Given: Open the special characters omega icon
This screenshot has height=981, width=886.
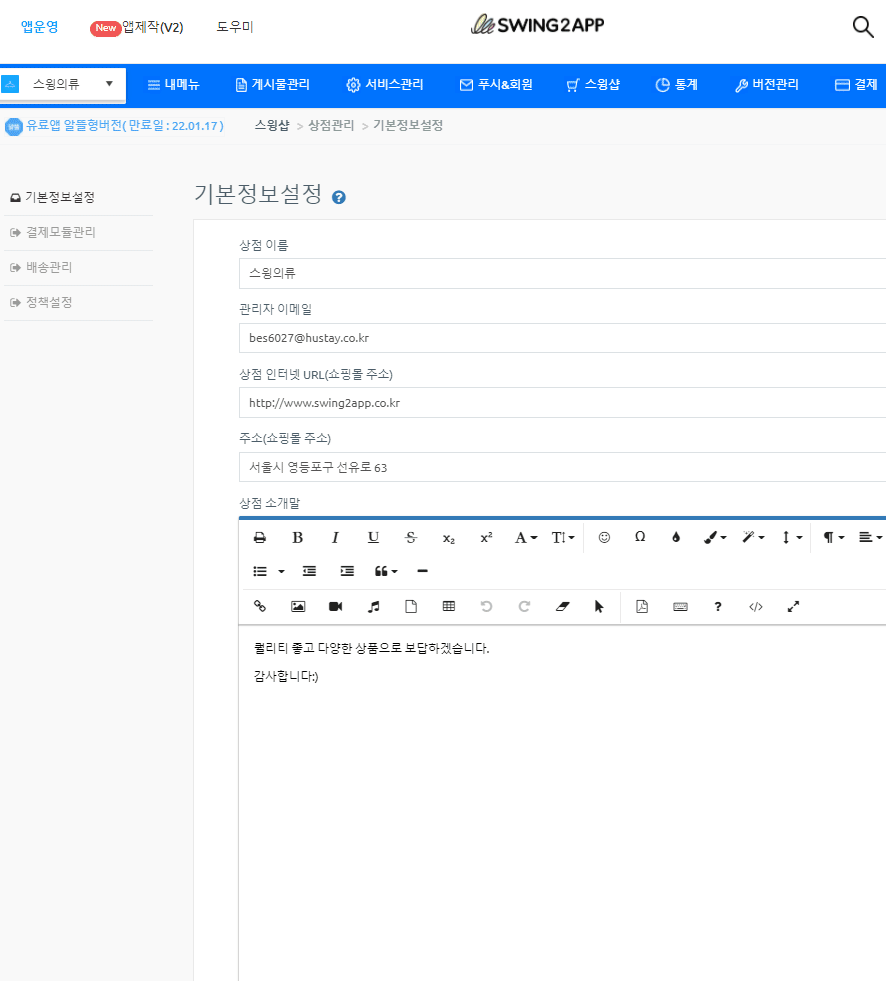Looking at the screenshot, I should tap(640, 537).
